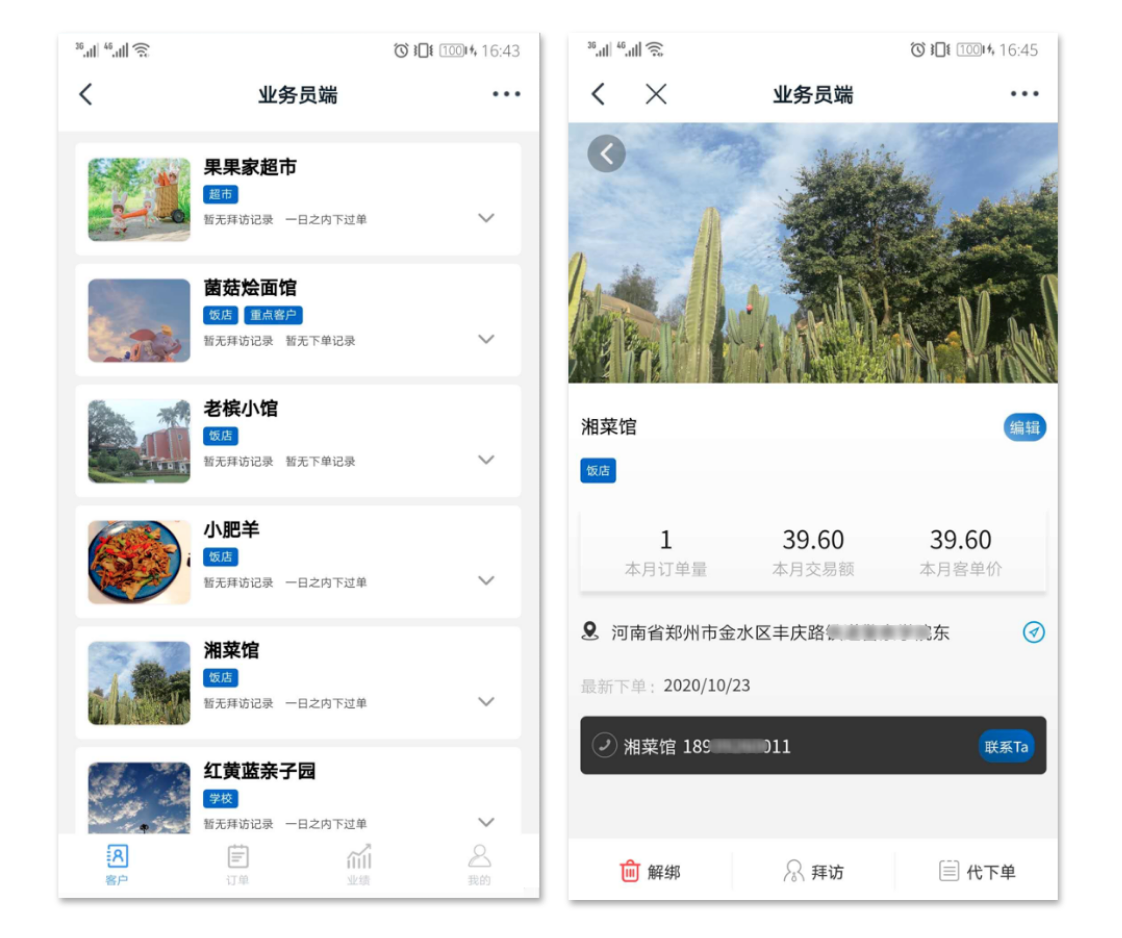This screenshot has width=1122, height=938.
Task: Tap 拜访 to record a visit
Action: coord(814,871)
